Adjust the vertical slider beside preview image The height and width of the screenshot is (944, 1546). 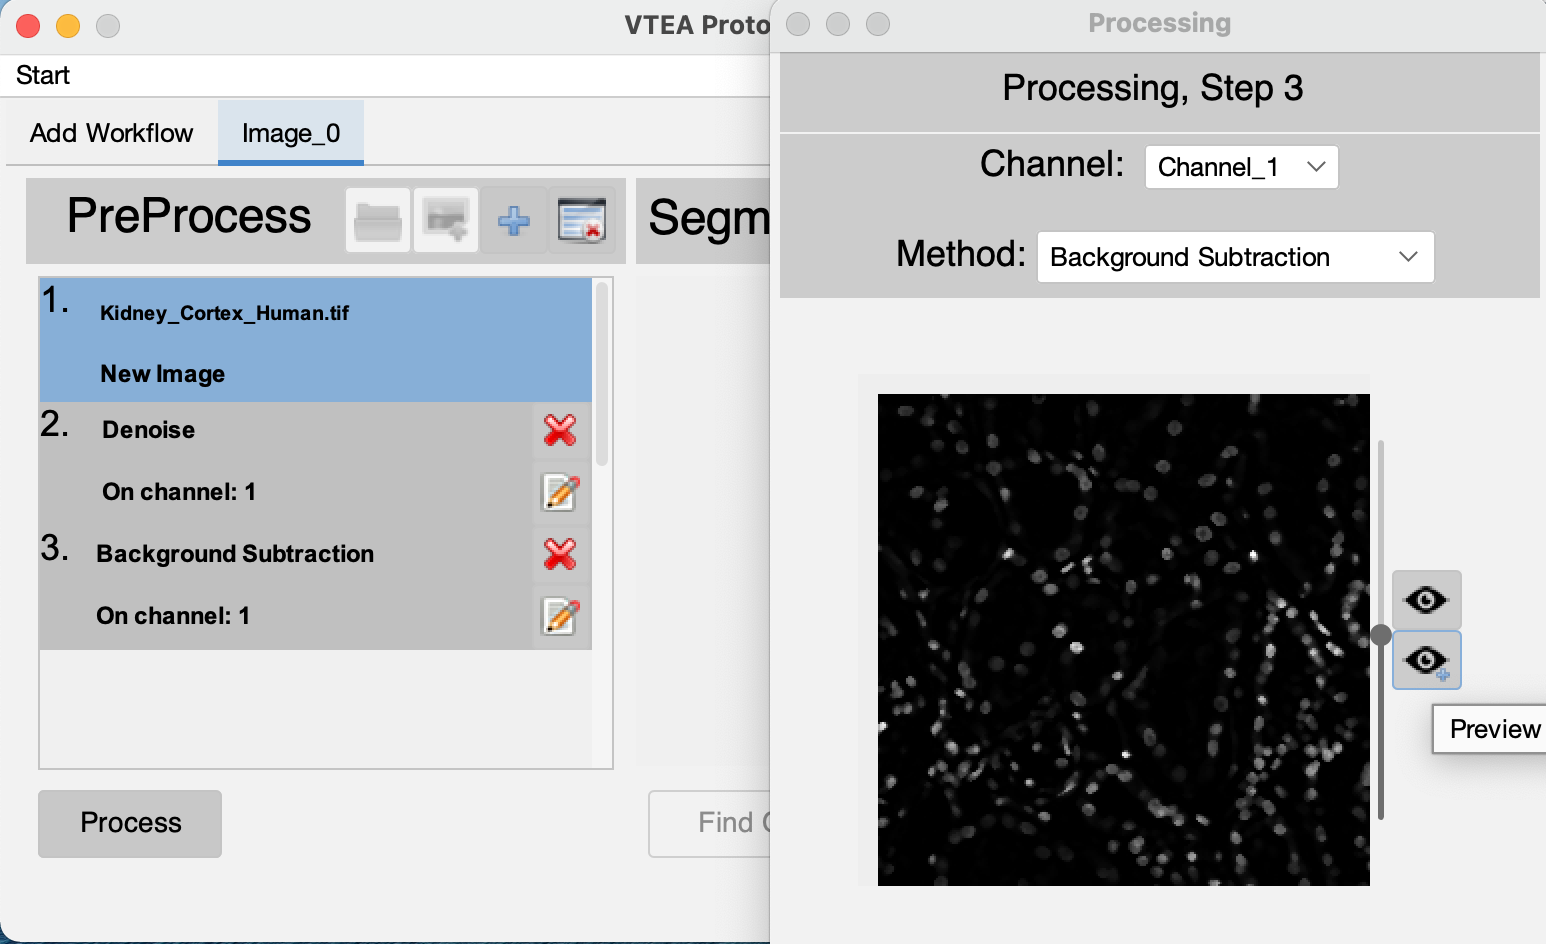point(1381,635)
